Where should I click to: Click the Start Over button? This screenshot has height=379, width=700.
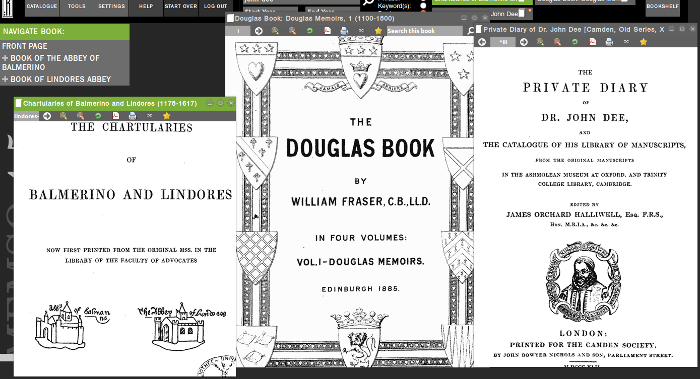[x=181, y=6]
